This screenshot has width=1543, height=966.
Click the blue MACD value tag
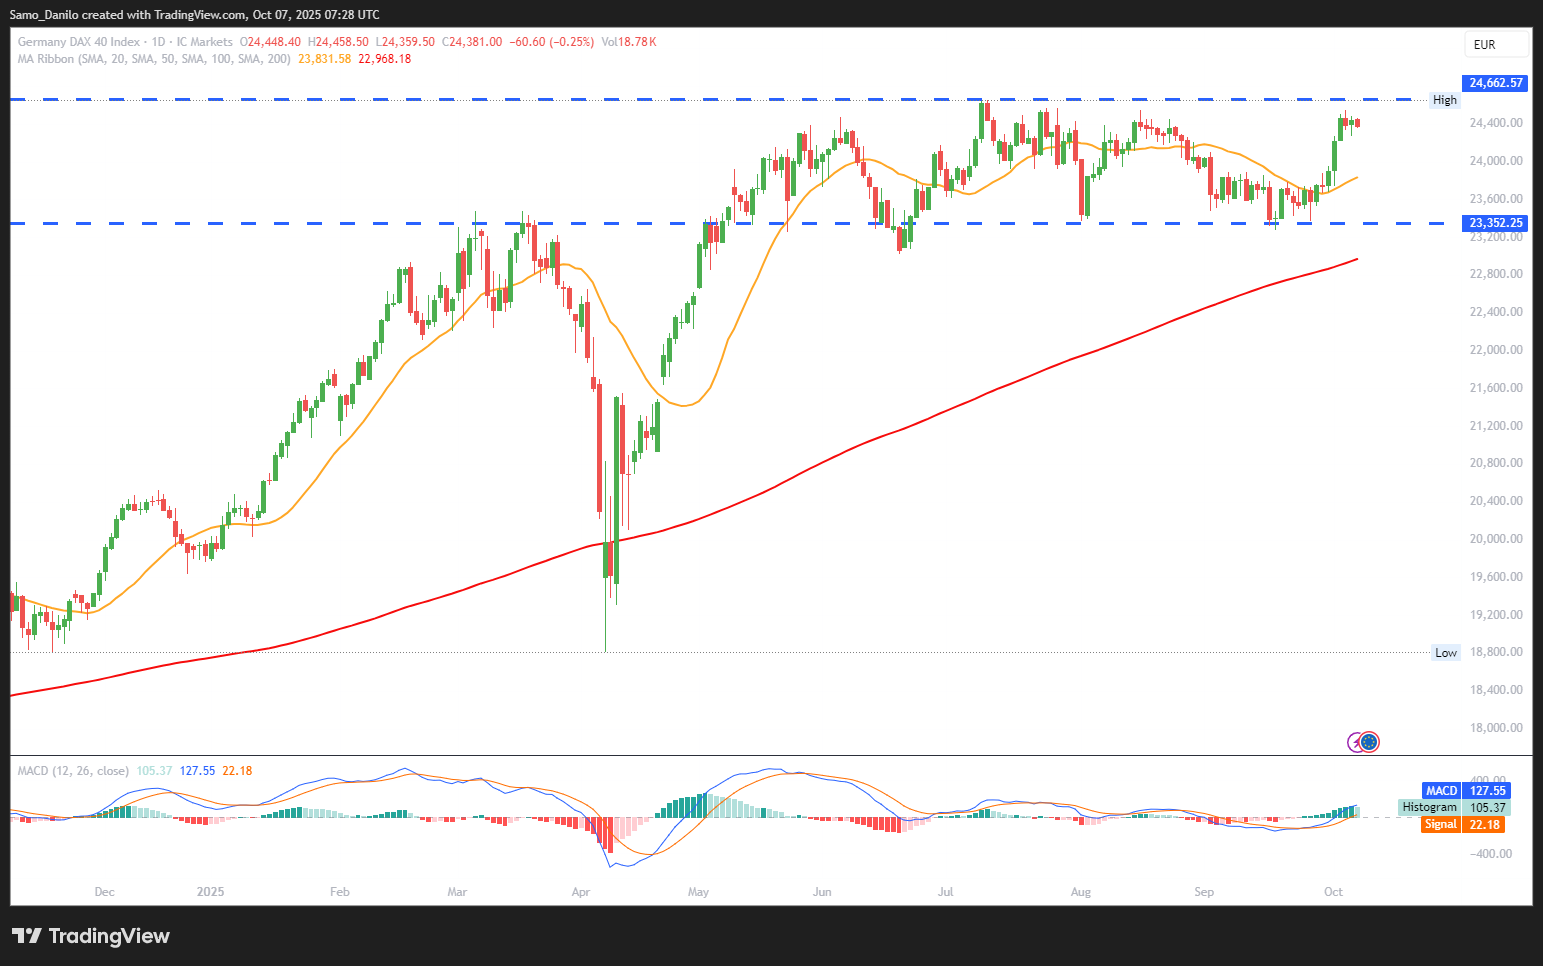point(1465,791)
